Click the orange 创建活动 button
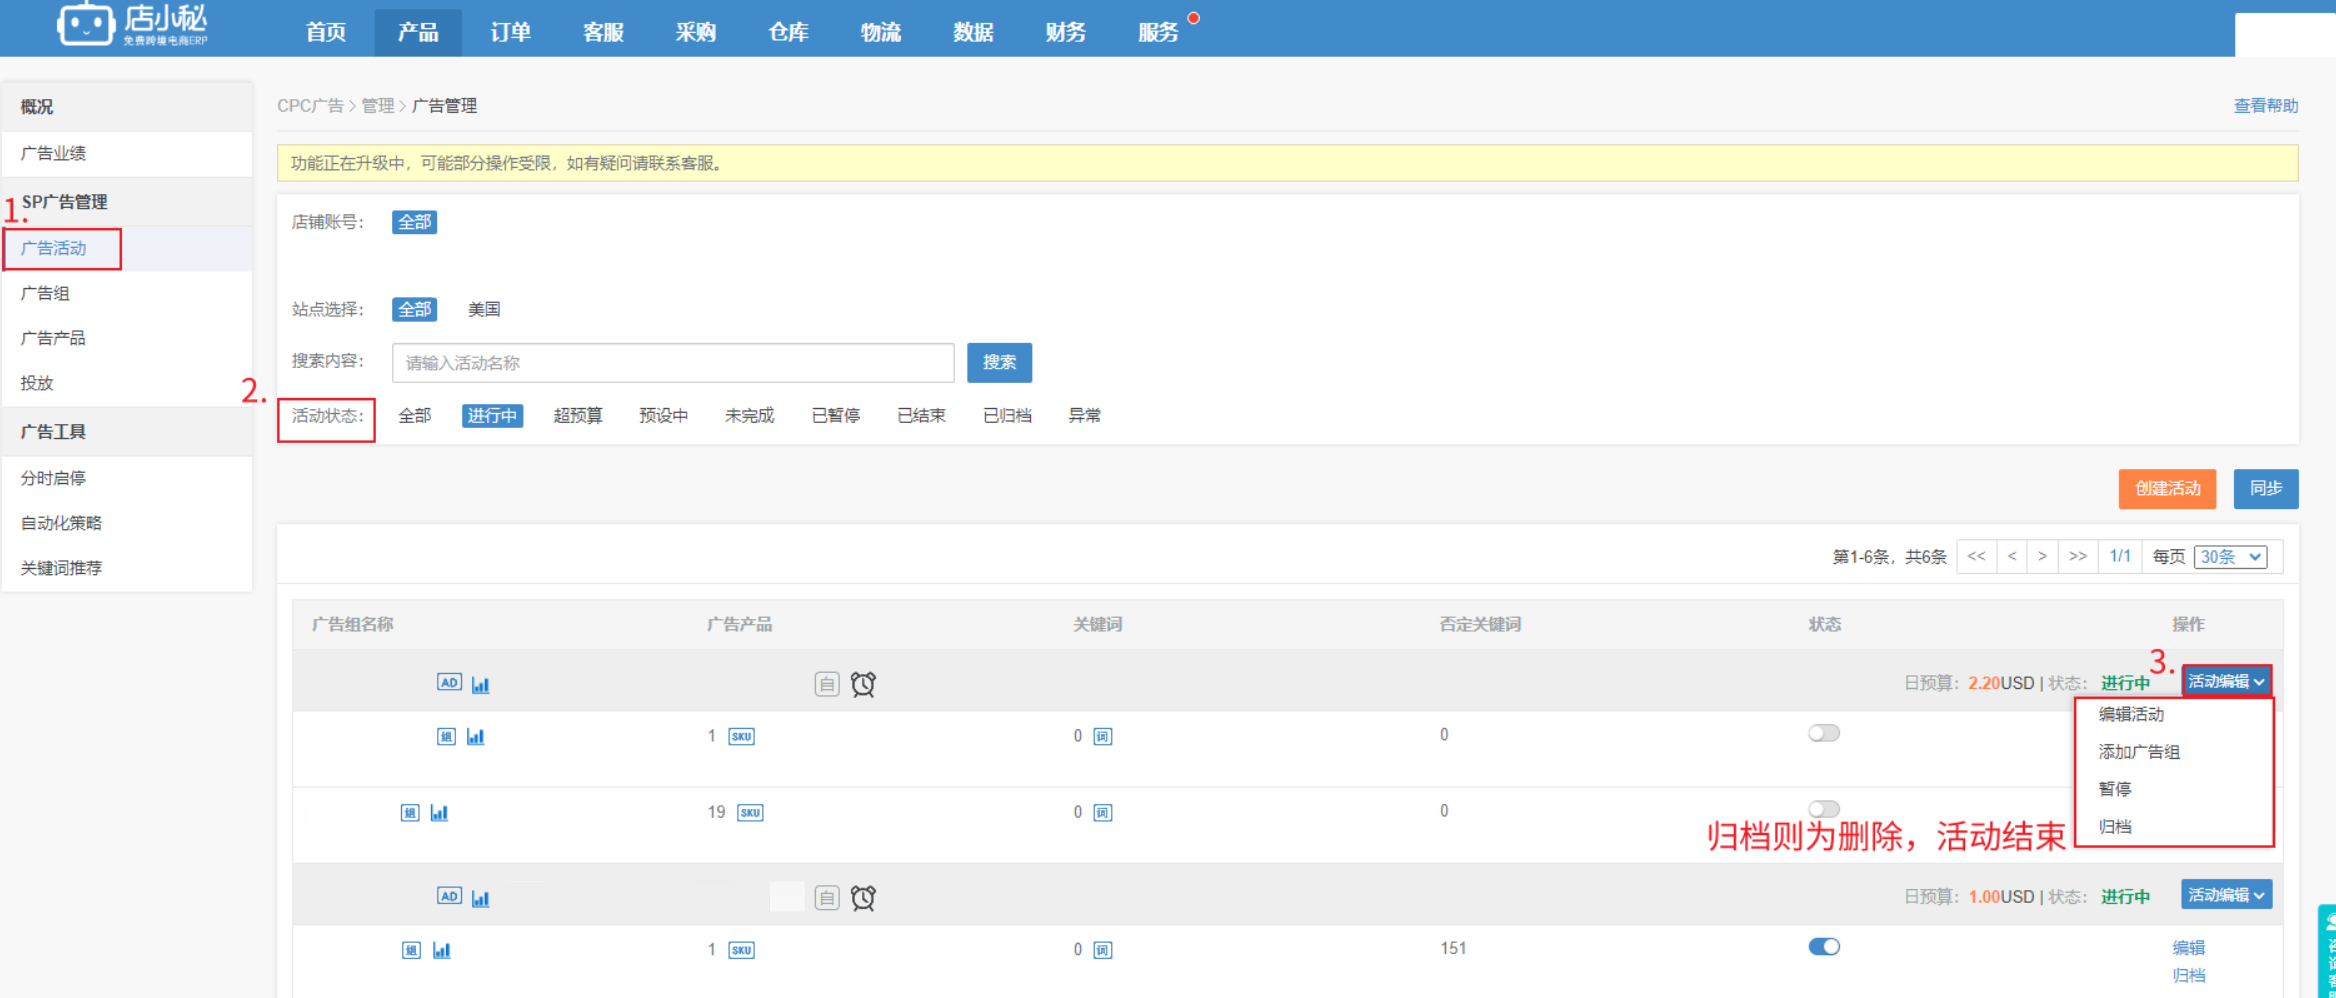Viewport: 2336px width, 998px height. (2167, 489)
